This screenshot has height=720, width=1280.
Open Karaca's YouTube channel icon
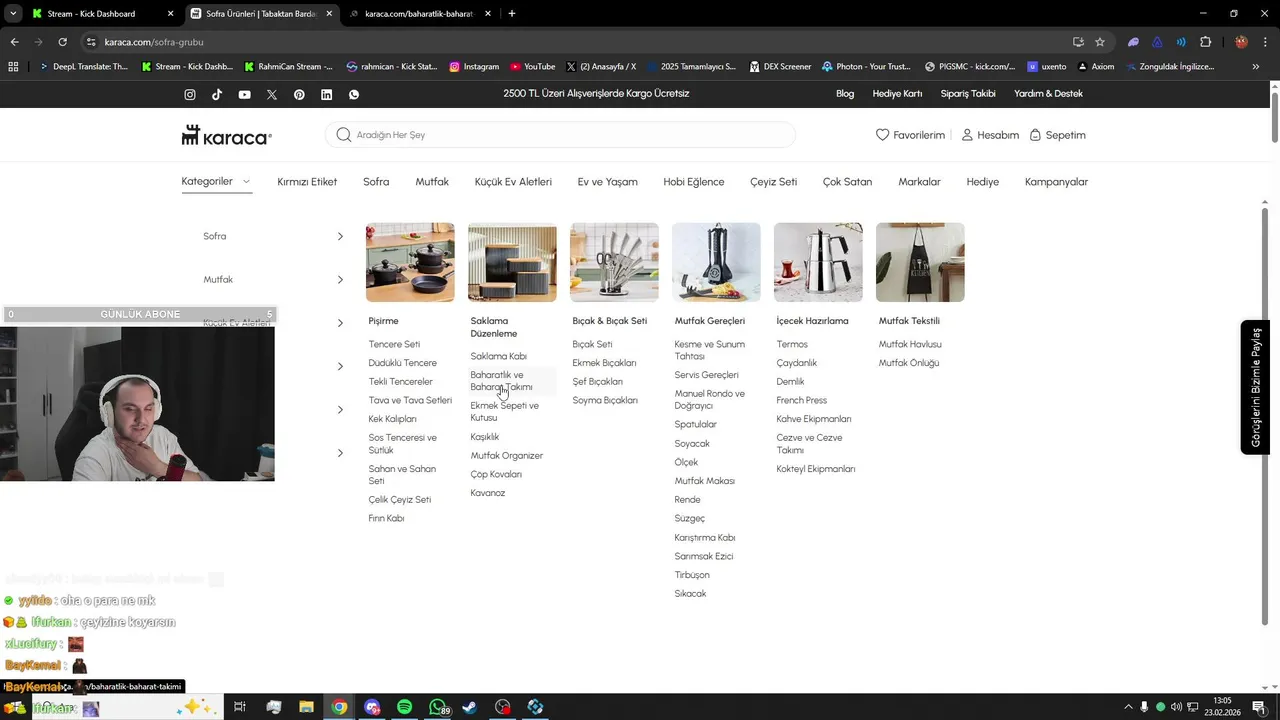tap(244, 94)
